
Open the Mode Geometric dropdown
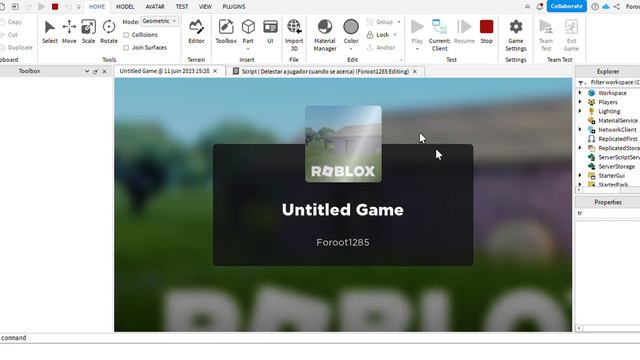tap(160, 21)
